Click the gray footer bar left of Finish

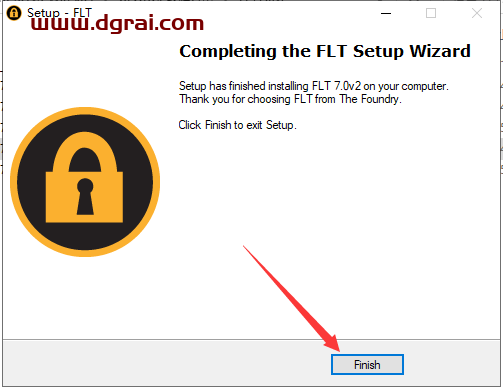click(x=167, y=364)
